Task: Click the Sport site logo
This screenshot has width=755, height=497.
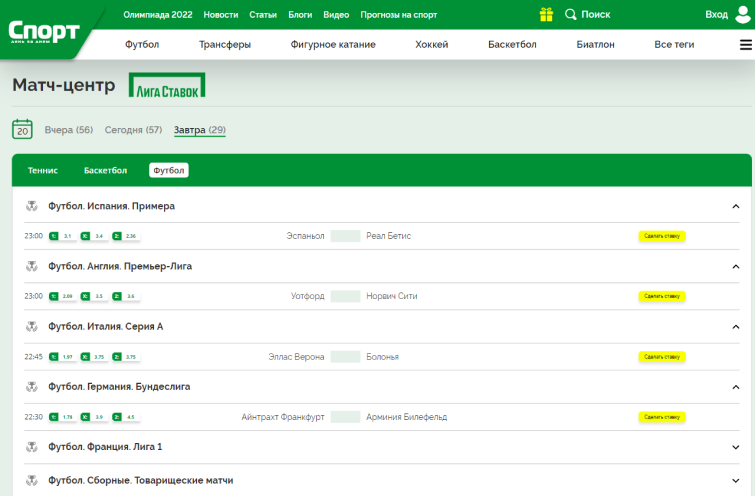Action: (44, 31)
